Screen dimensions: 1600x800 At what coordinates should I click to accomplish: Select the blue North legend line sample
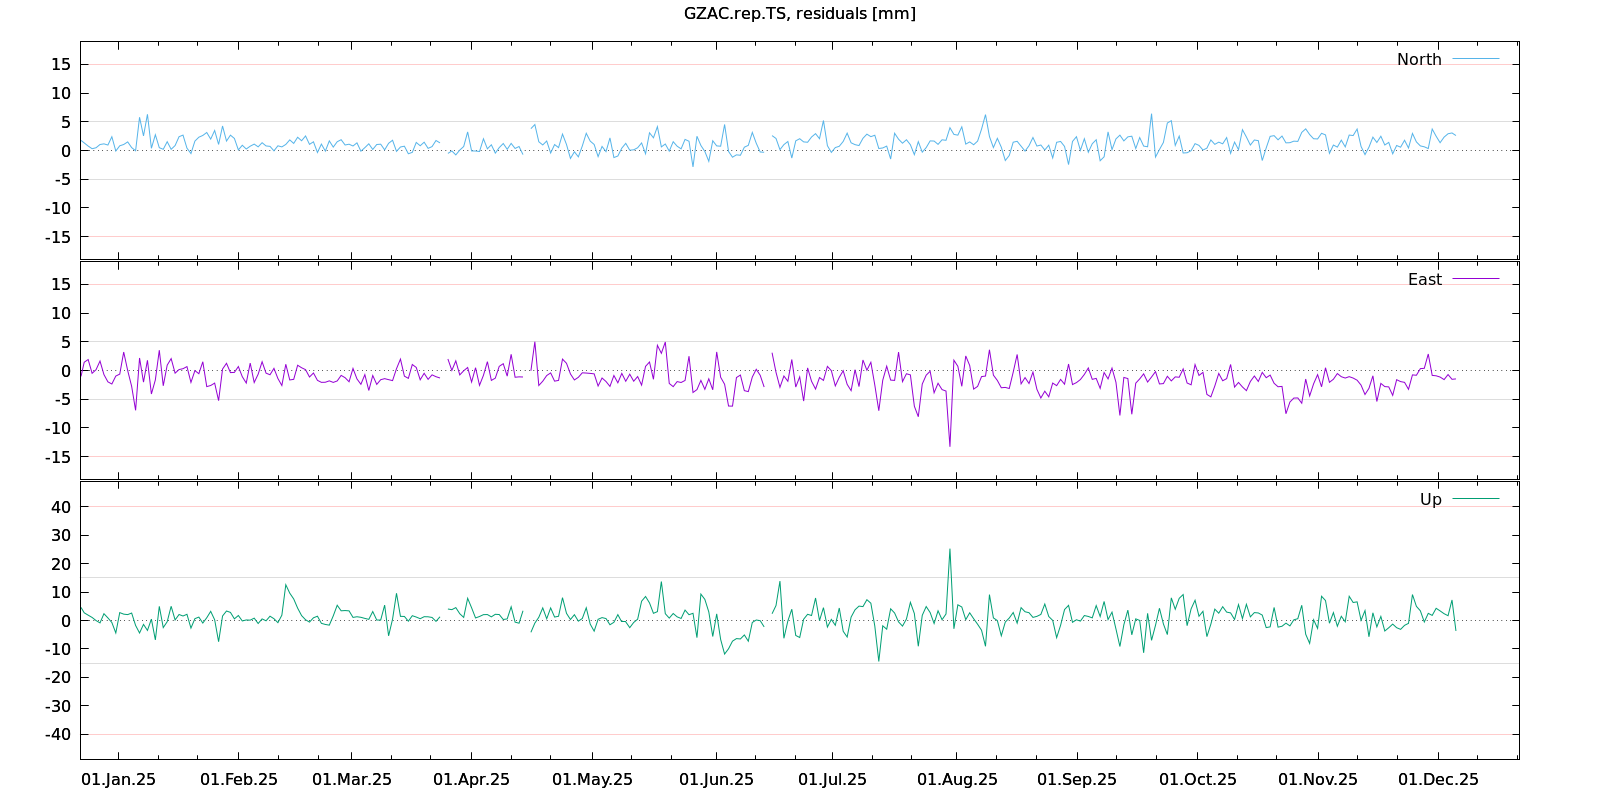tap(1475, 59)
